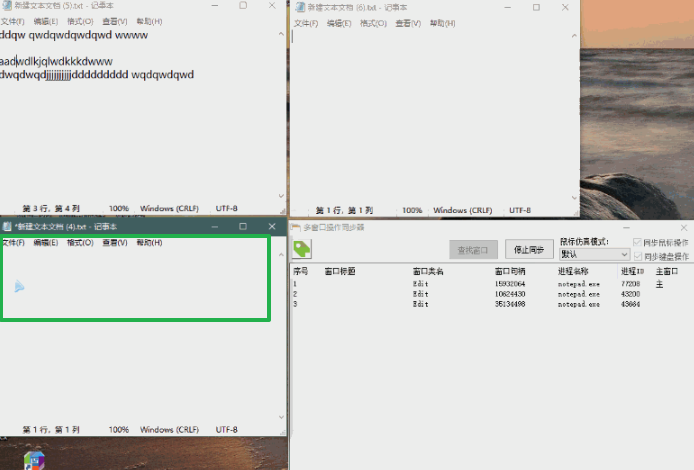
Task: Open 查看(V) menu in the (6).txt Notepad
Action: [x=408, y=23]
